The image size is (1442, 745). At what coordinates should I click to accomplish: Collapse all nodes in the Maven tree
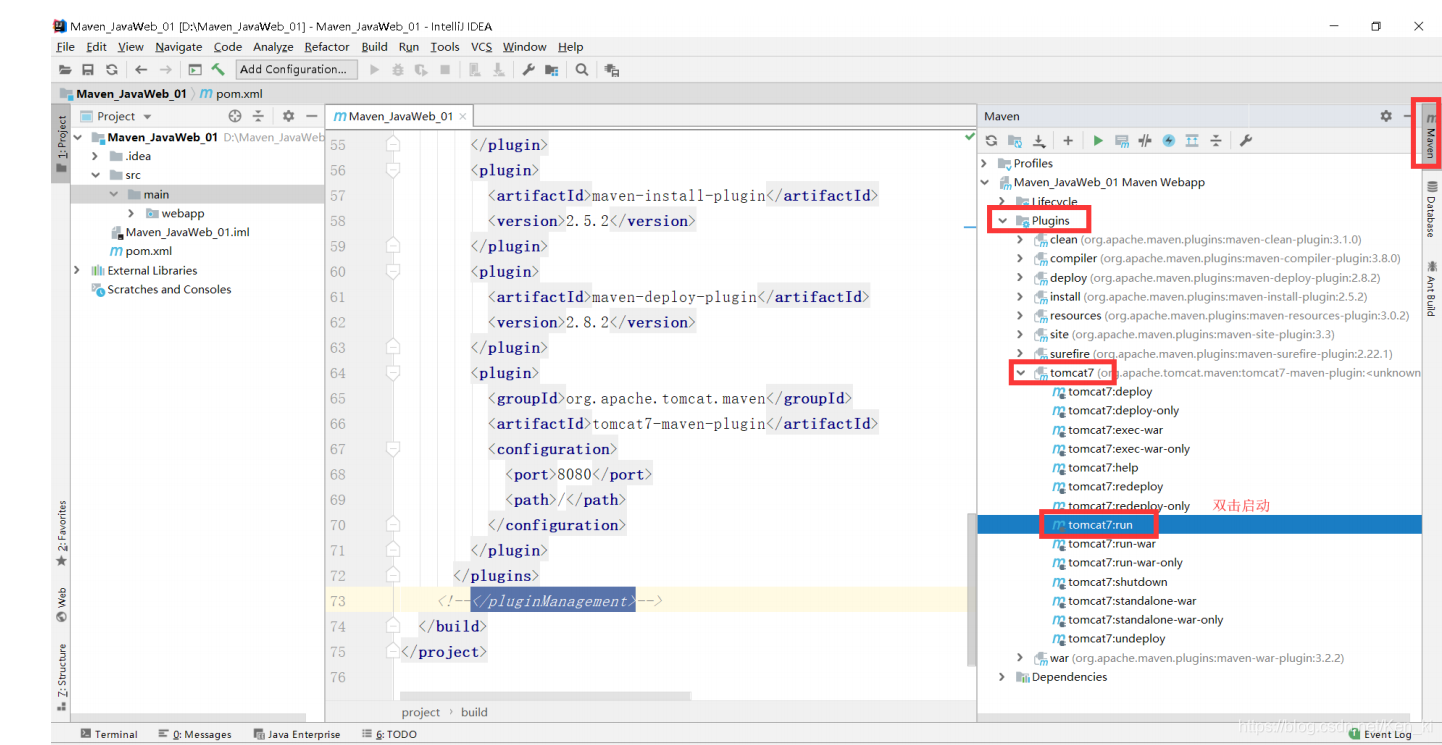pyautogui.click(x=1216, y=141)
